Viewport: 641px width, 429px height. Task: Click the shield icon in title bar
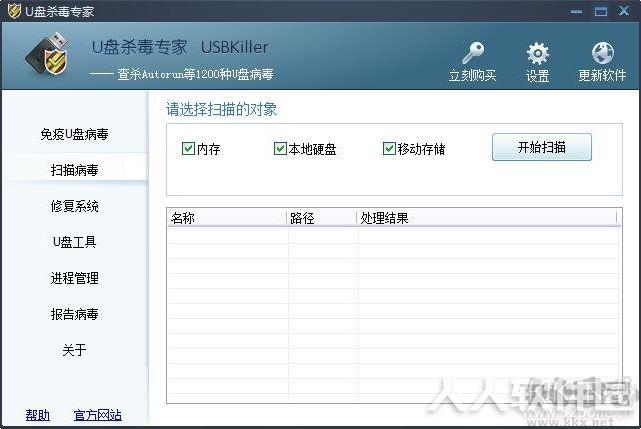[x=14, y=11]
